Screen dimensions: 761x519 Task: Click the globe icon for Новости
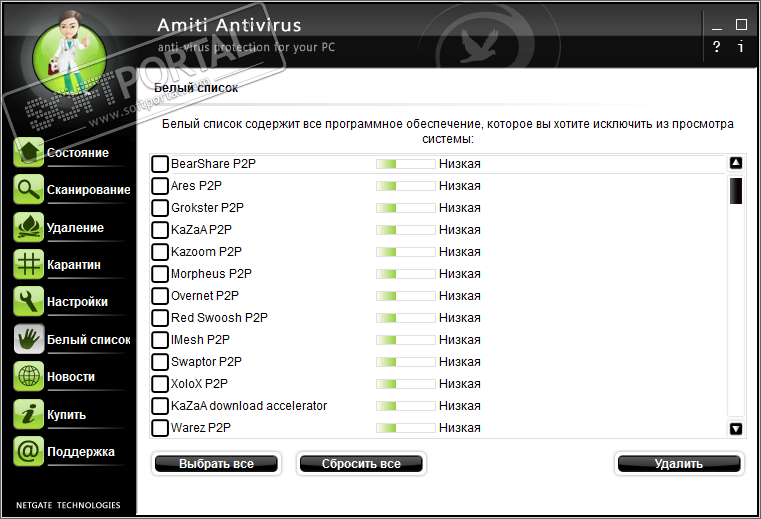click(29, 377)
